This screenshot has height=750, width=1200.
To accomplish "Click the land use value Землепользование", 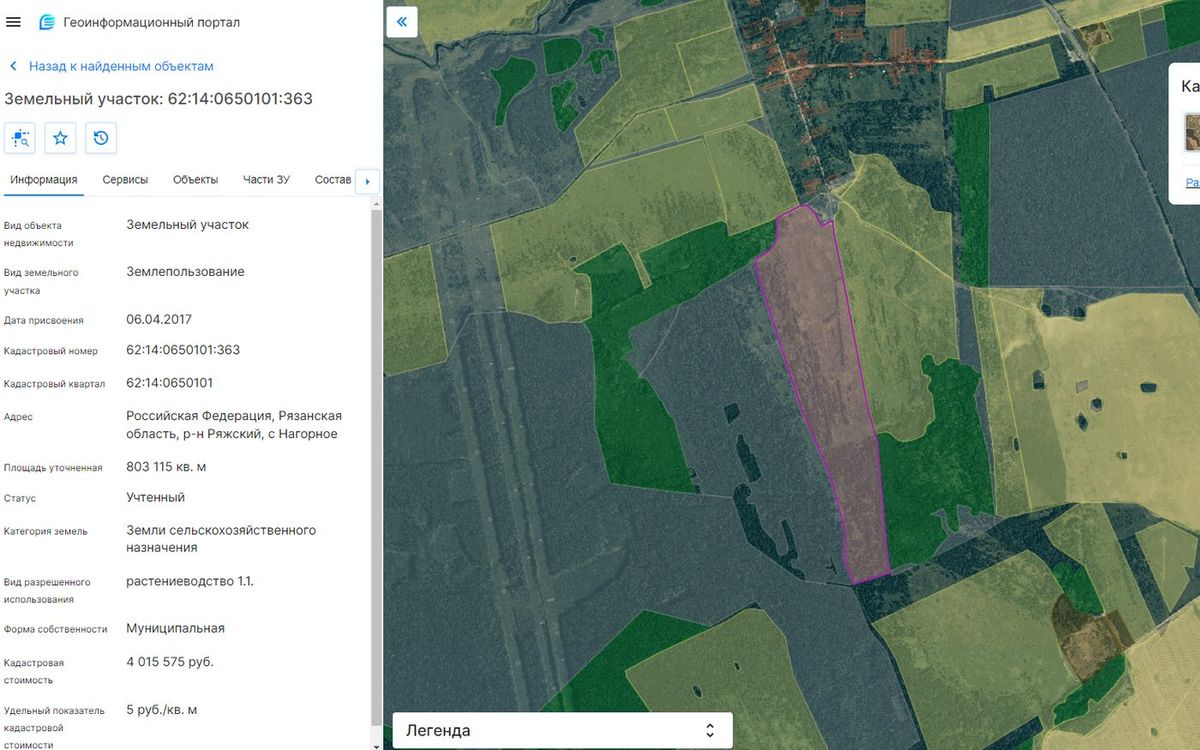I will pyautogui.click(x=185, y=272).
